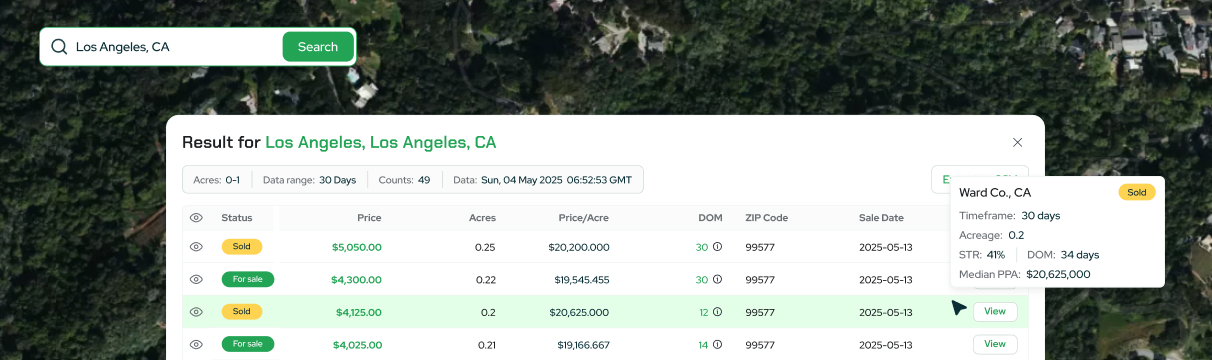Open View for the $4,125.00 row
The width and height of the screenshot is (1212, 360).
pyautogui.click(x=995, y=311)
